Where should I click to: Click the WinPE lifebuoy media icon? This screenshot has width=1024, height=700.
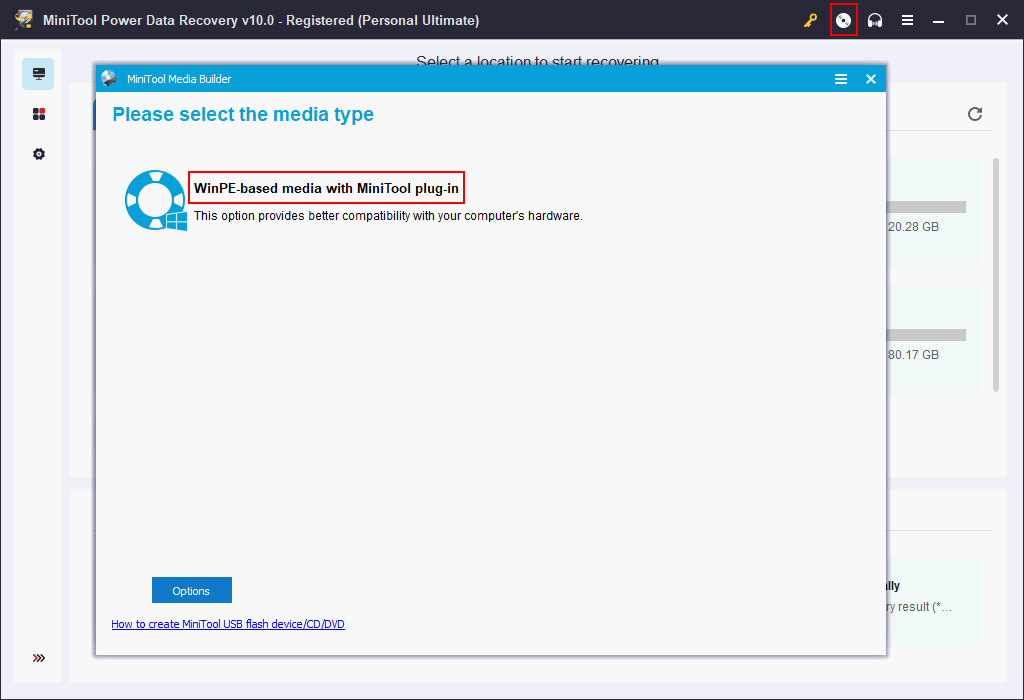[x=155, y=200]
